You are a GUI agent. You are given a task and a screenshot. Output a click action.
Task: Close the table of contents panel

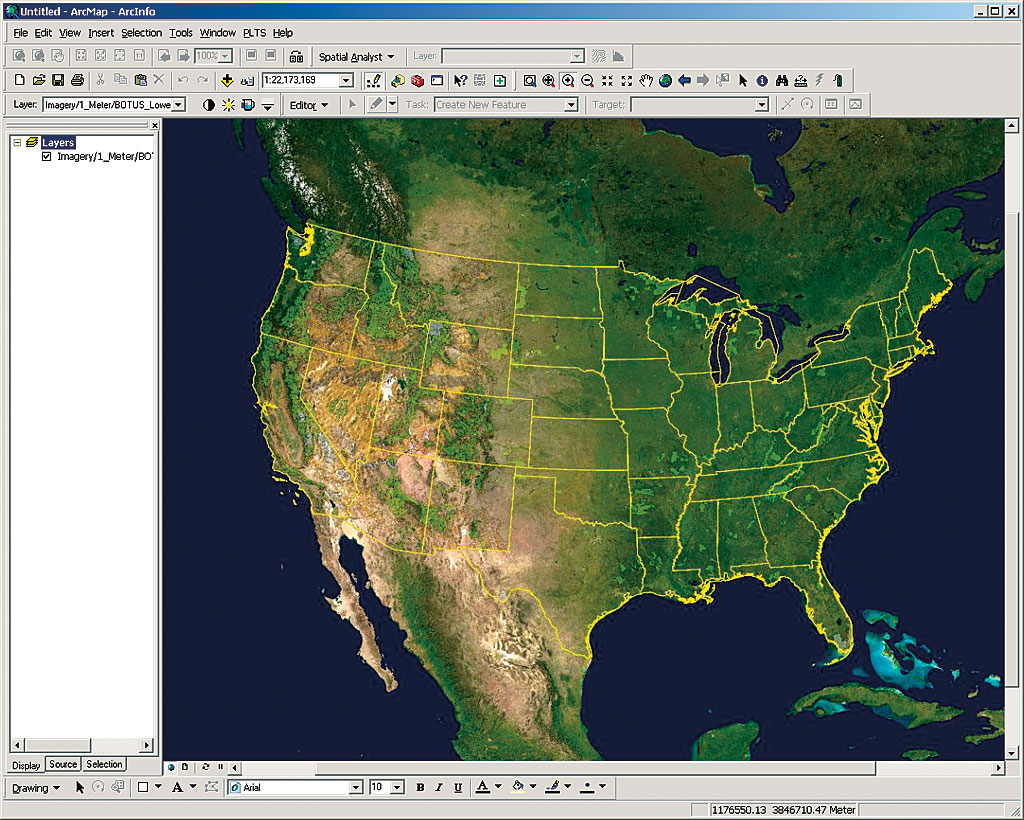pyautogui.click(x=155, y=125)
